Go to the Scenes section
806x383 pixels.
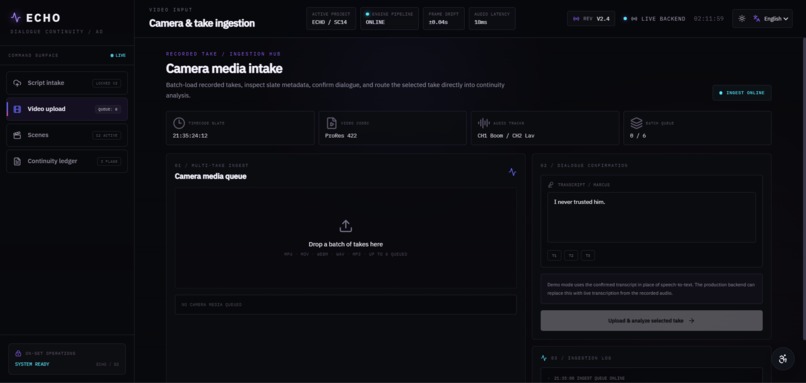67,135
